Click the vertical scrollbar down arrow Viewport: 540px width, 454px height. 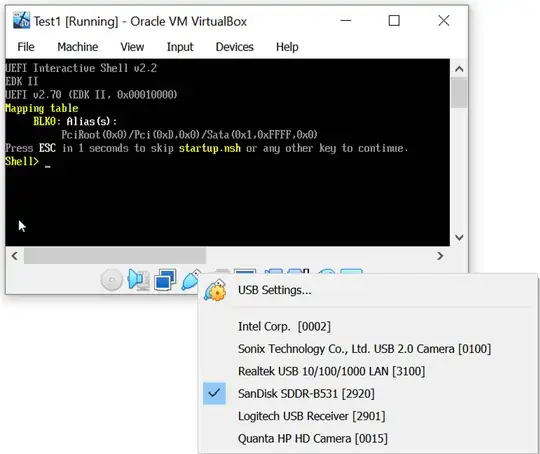point(459,237)
